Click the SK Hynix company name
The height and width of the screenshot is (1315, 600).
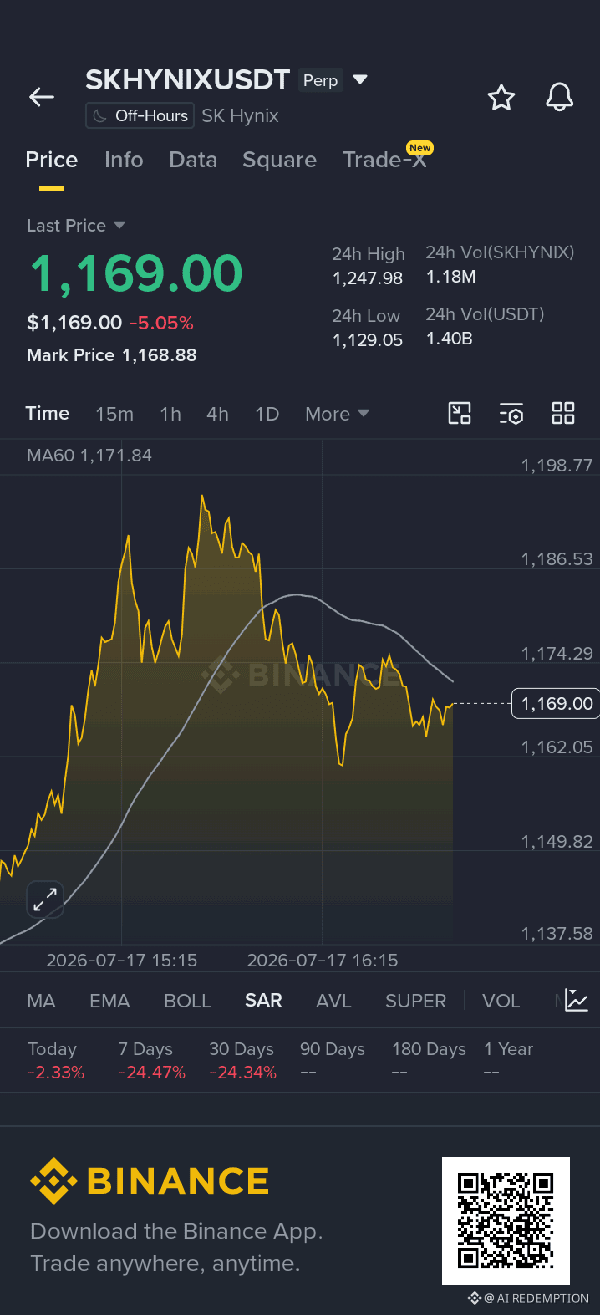click(240, 116)
